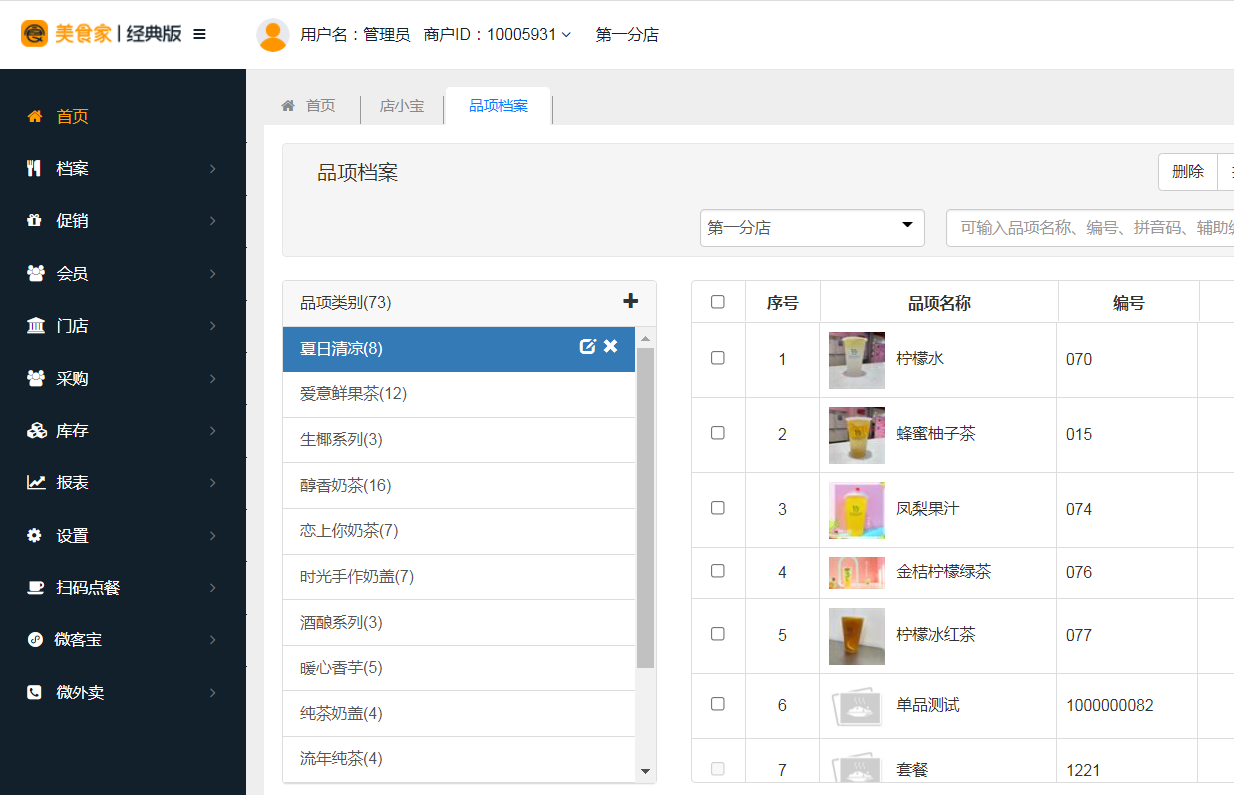The image size is (1234, 795).
Task: Add a new 品项类别 with plus icon
Action: tap(630, 301)
